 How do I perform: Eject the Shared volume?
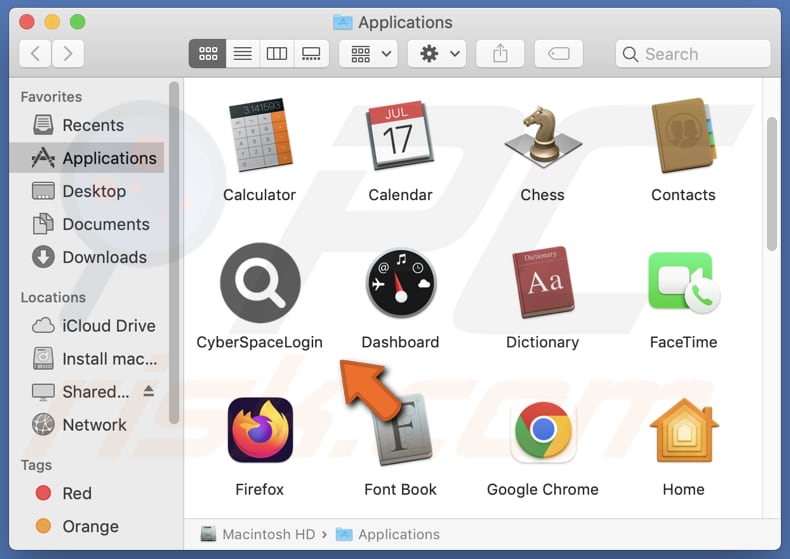[x=149, y=391]
